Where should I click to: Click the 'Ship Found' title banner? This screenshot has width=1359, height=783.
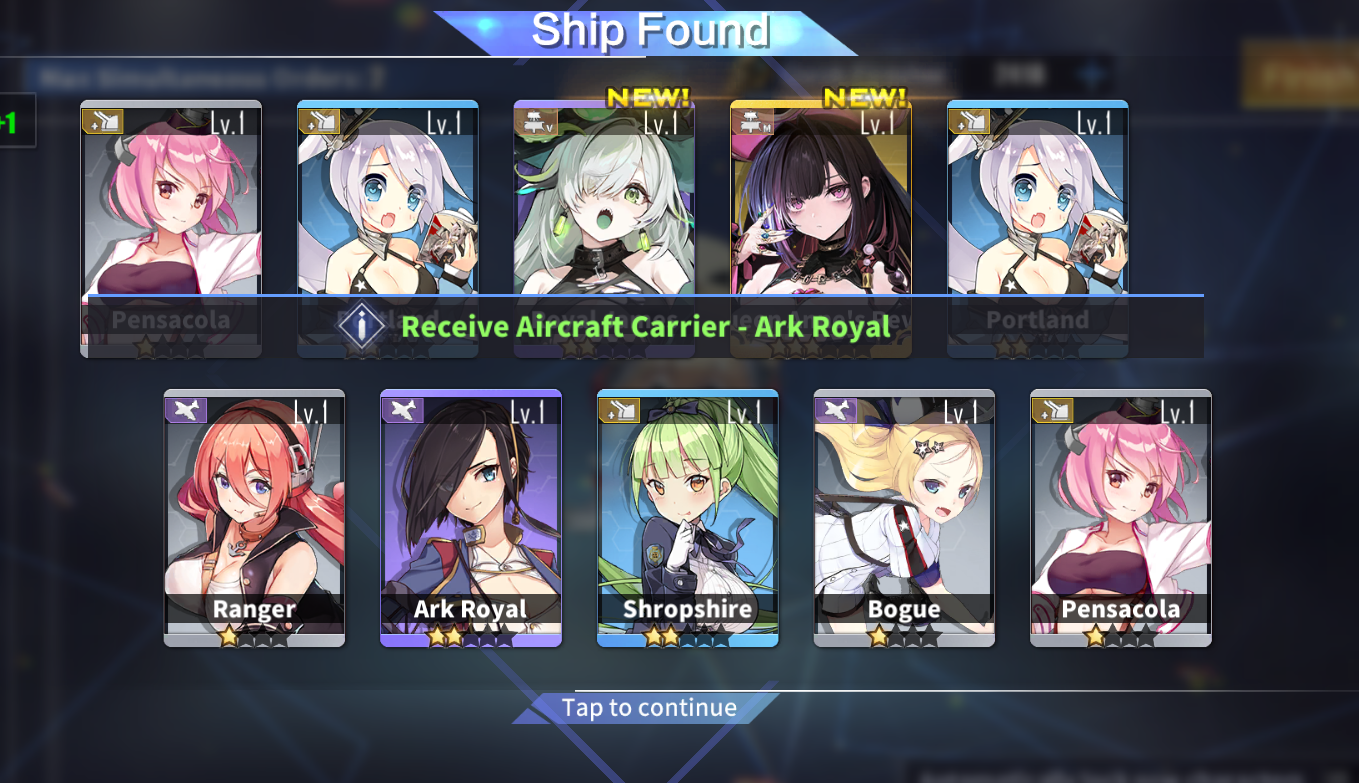(648, 32)
